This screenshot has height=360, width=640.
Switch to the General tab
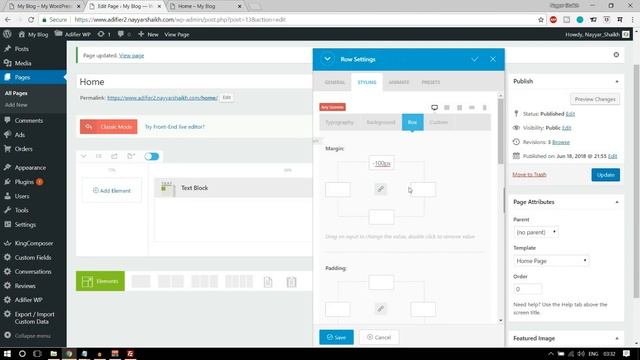335,82
